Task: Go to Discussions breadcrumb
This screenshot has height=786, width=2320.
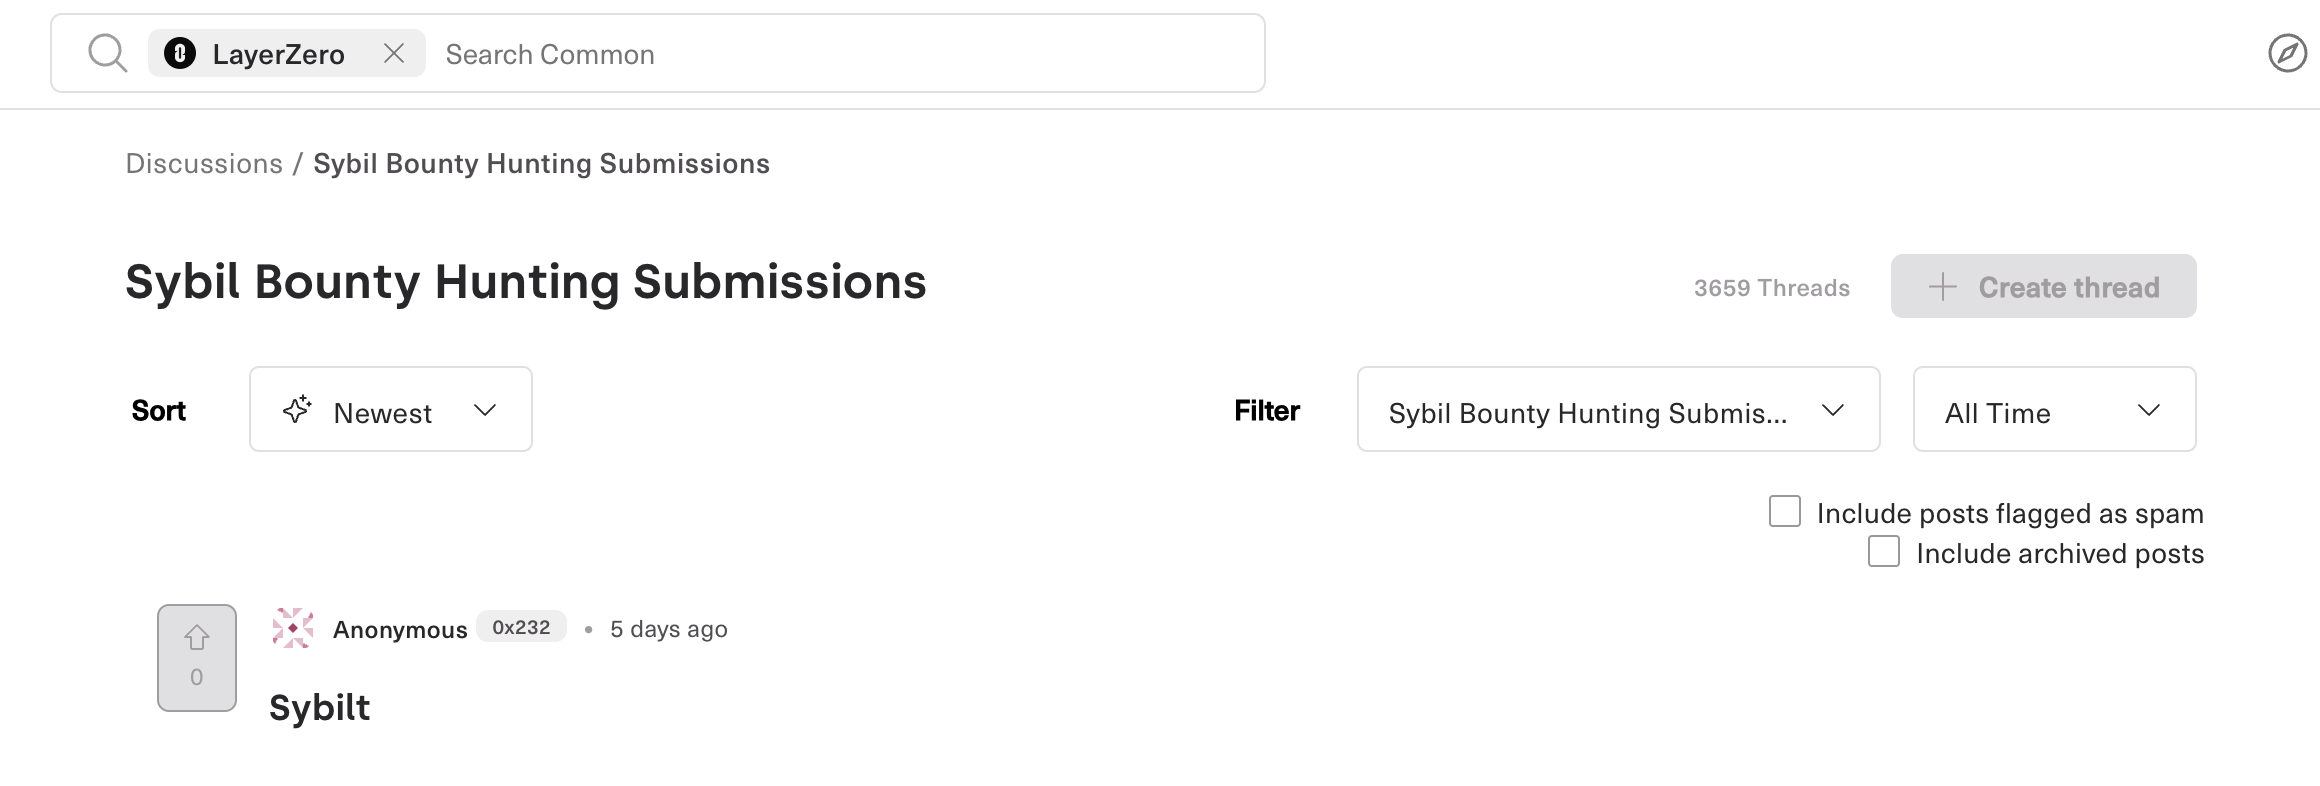Action: (x=204, y=163)
